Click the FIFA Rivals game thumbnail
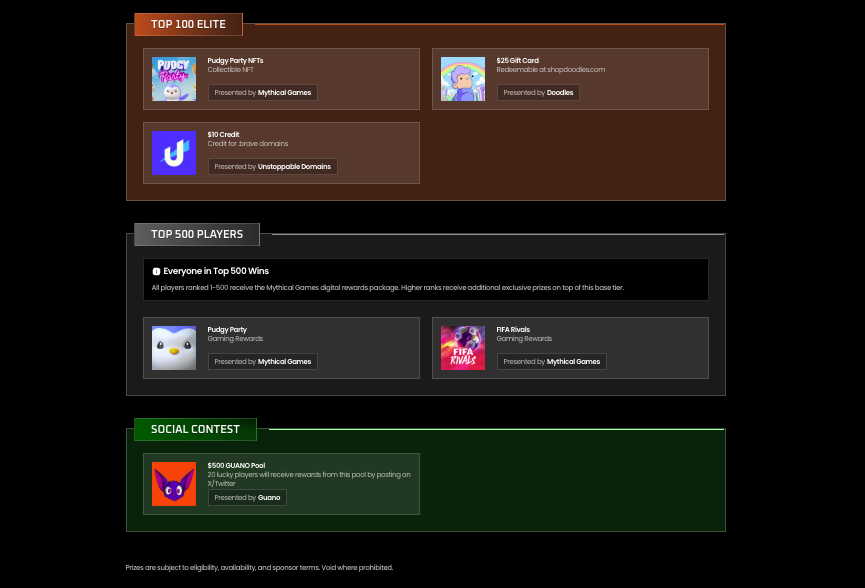This screenshot has height=588, width=865. pos(463,348)
